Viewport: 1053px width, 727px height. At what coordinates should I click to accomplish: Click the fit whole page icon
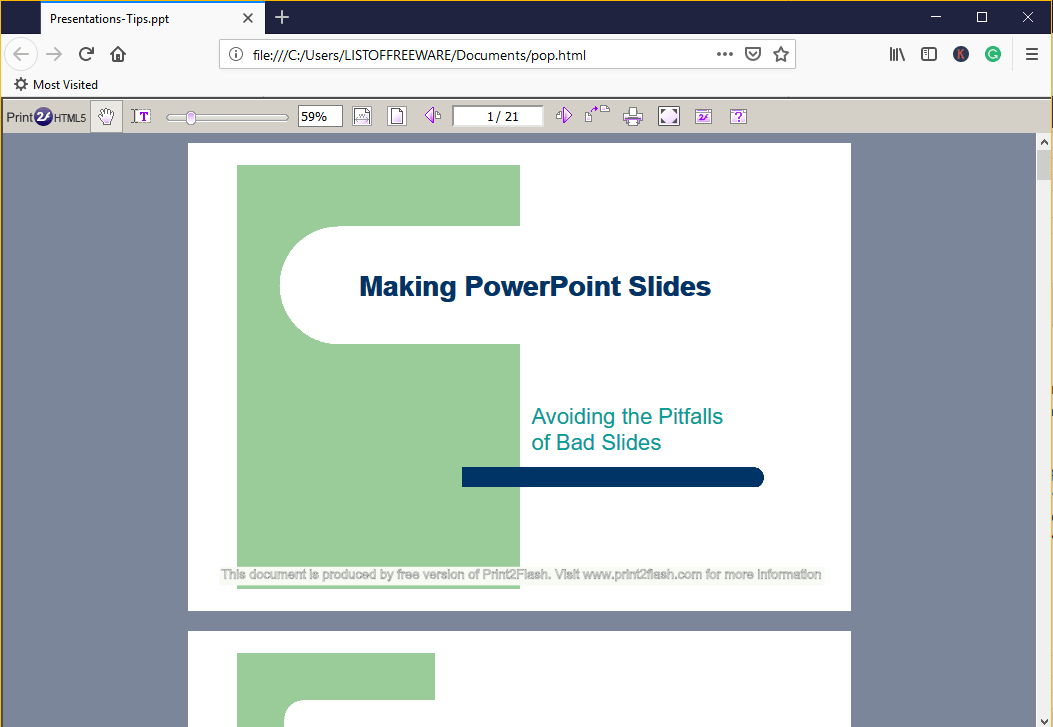pos(397,117)
